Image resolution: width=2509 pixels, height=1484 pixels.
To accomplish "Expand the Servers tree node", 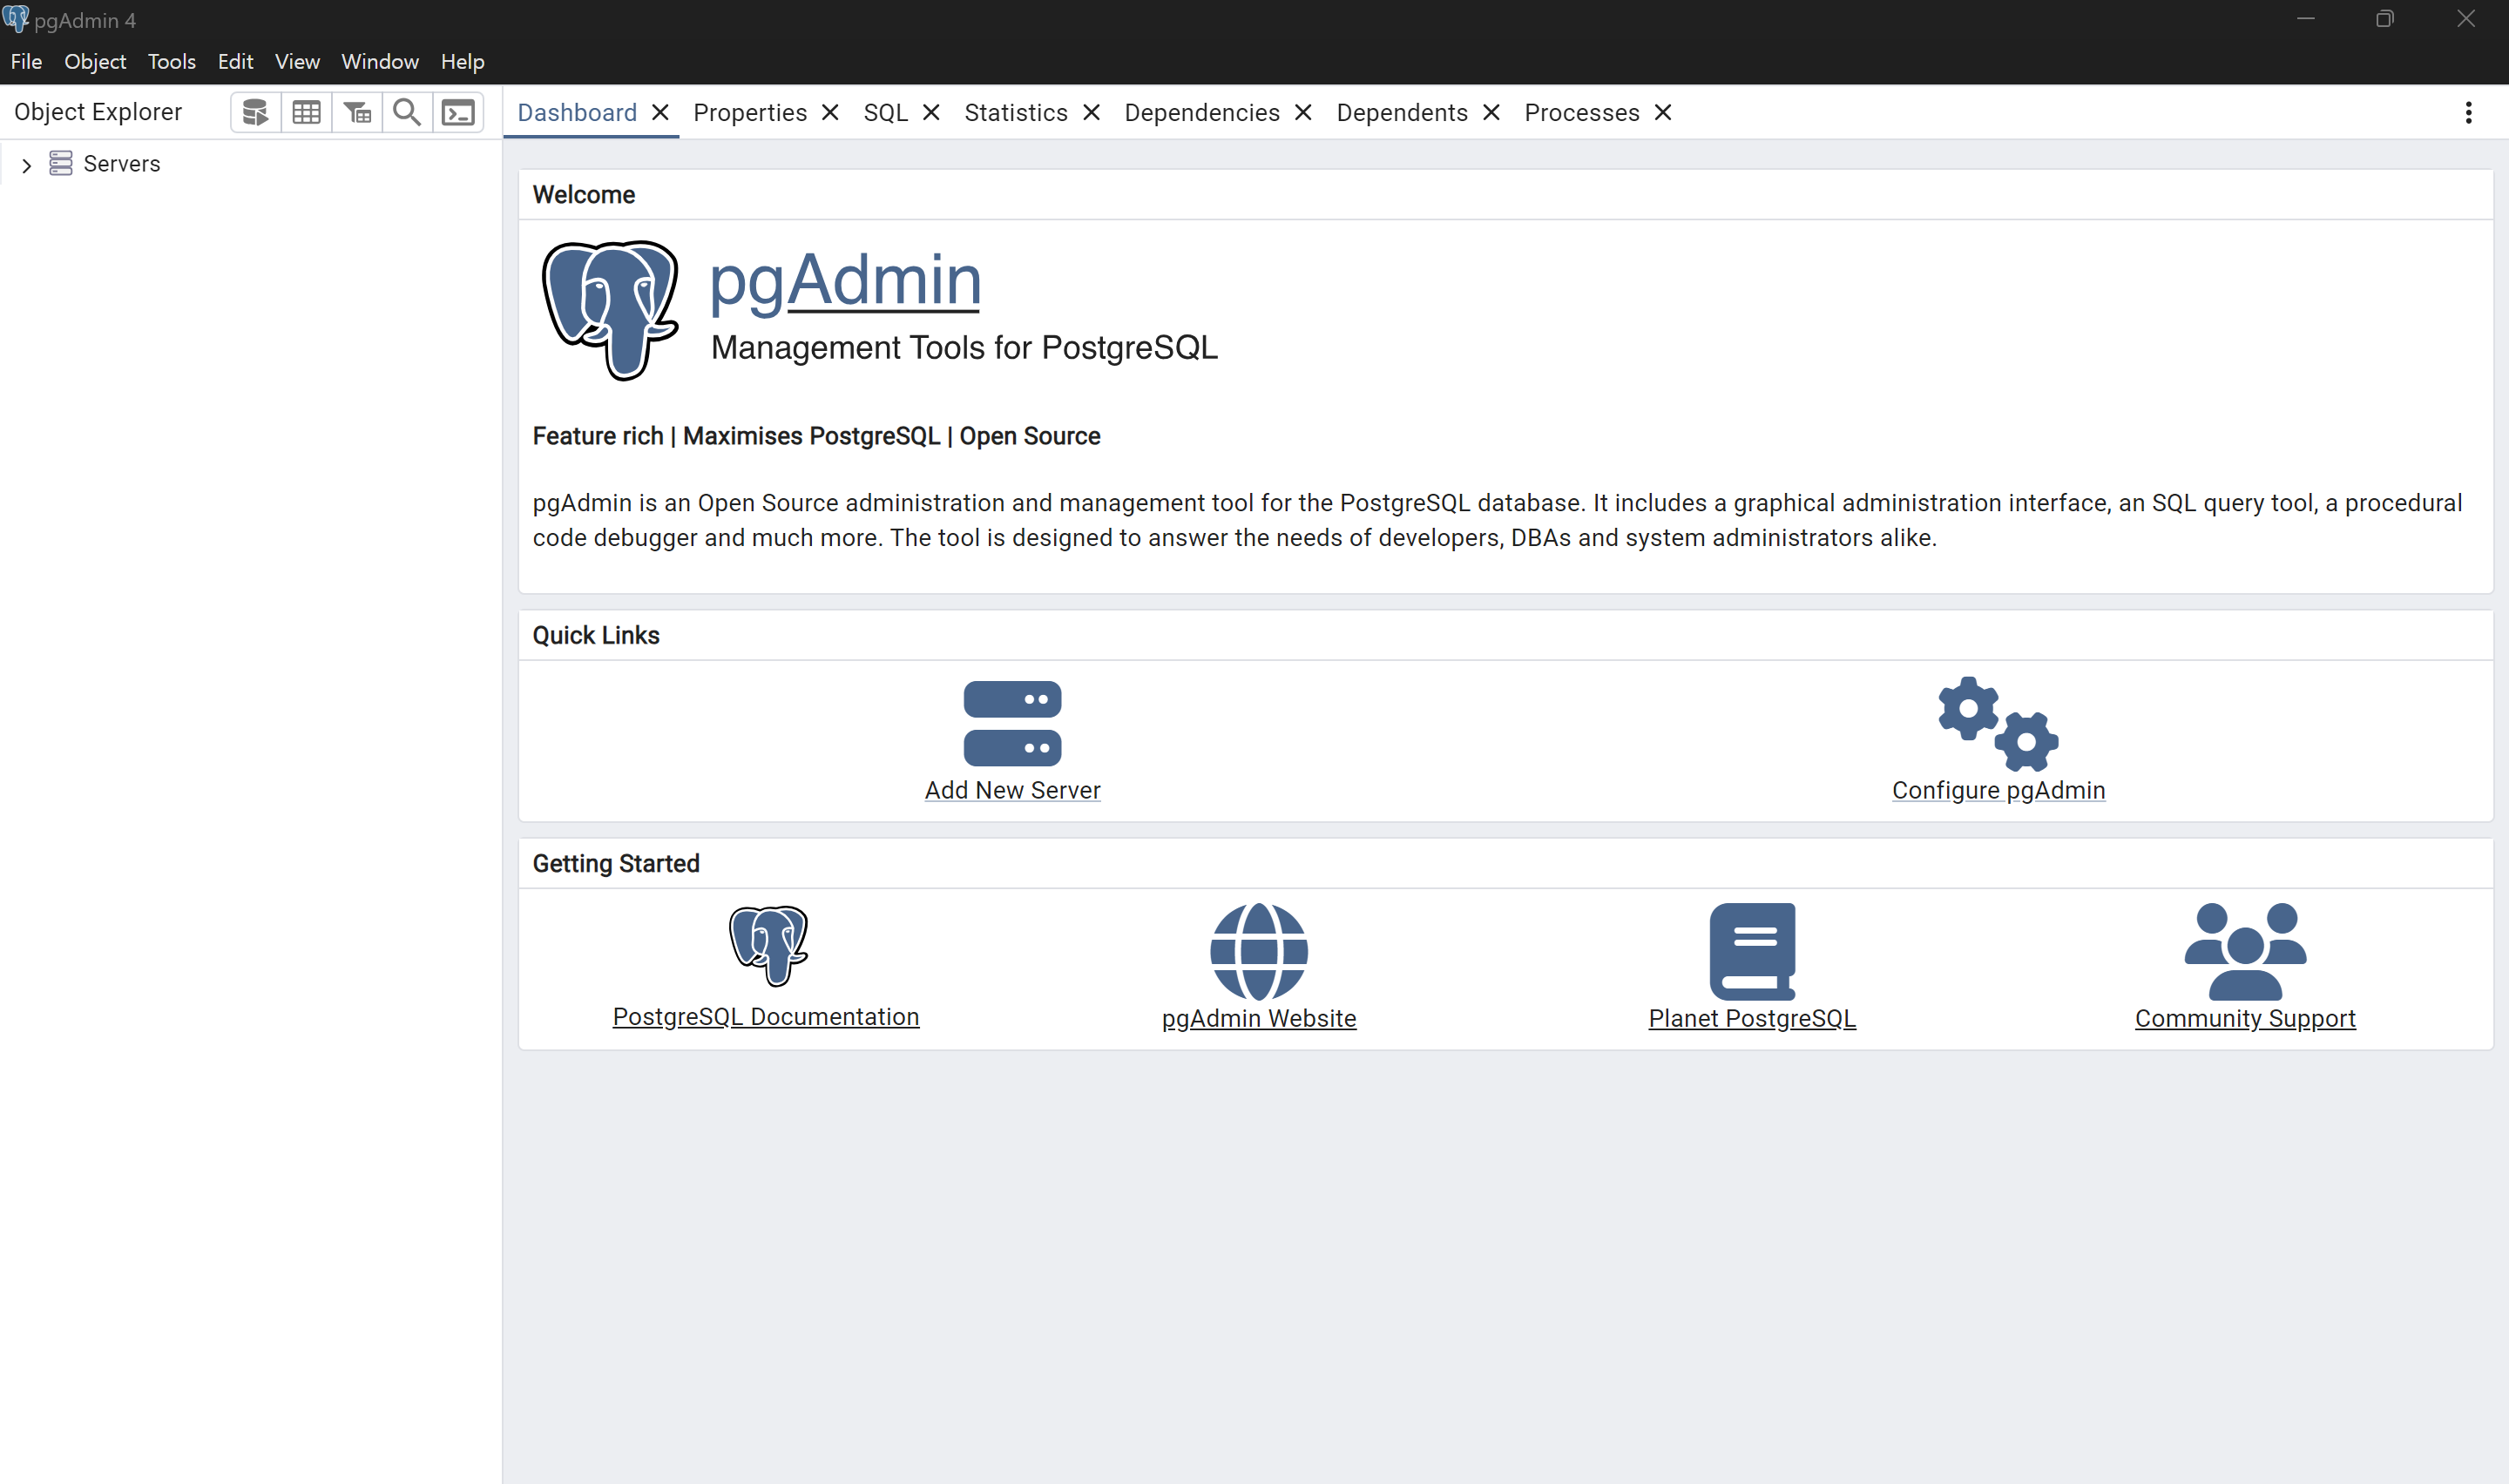I will coord(27,165).
